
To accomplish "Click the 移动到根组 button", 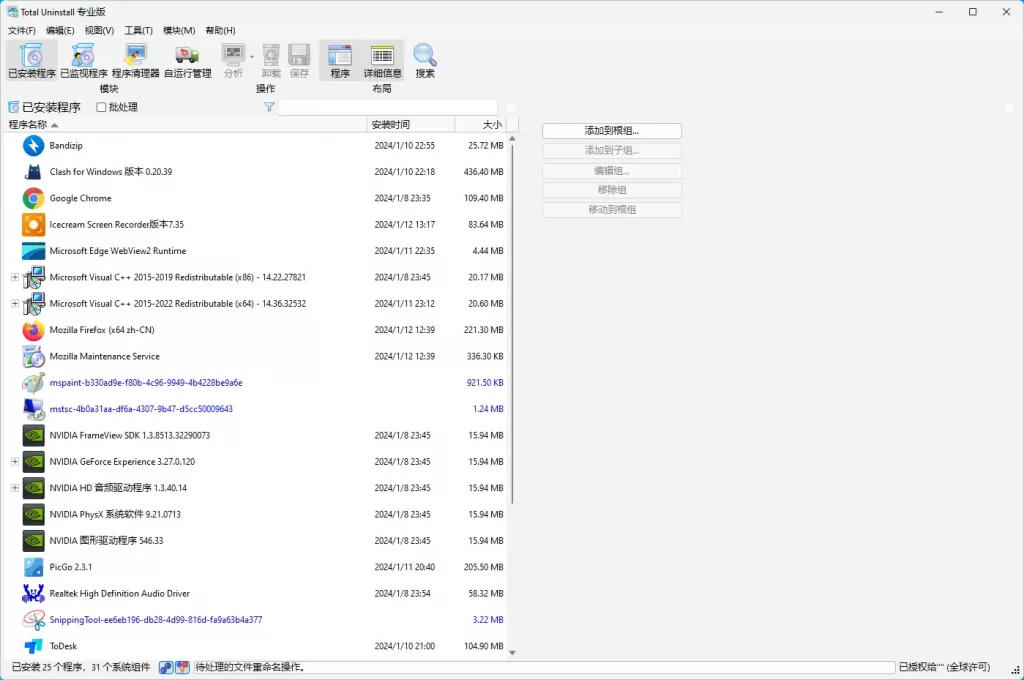I will (x=612, y=210).
